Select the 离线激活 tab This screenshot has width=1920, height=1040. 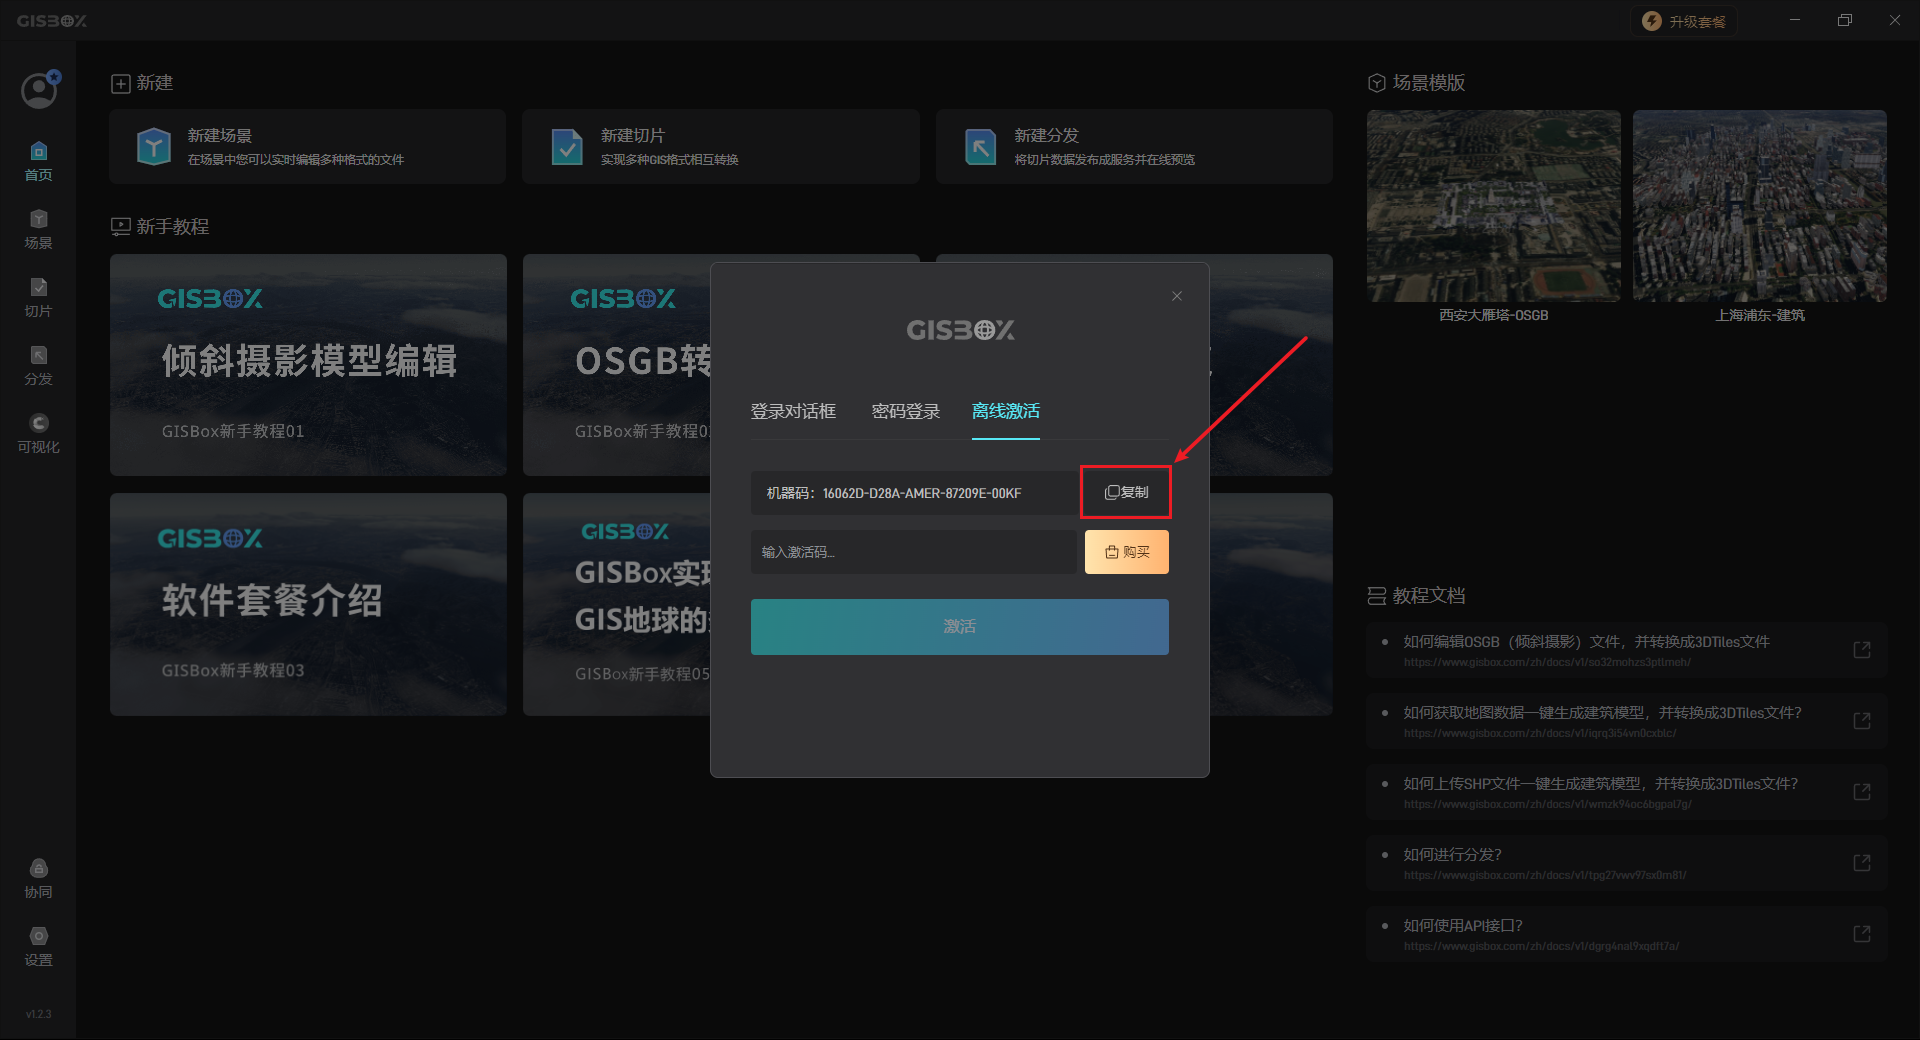1006,411
